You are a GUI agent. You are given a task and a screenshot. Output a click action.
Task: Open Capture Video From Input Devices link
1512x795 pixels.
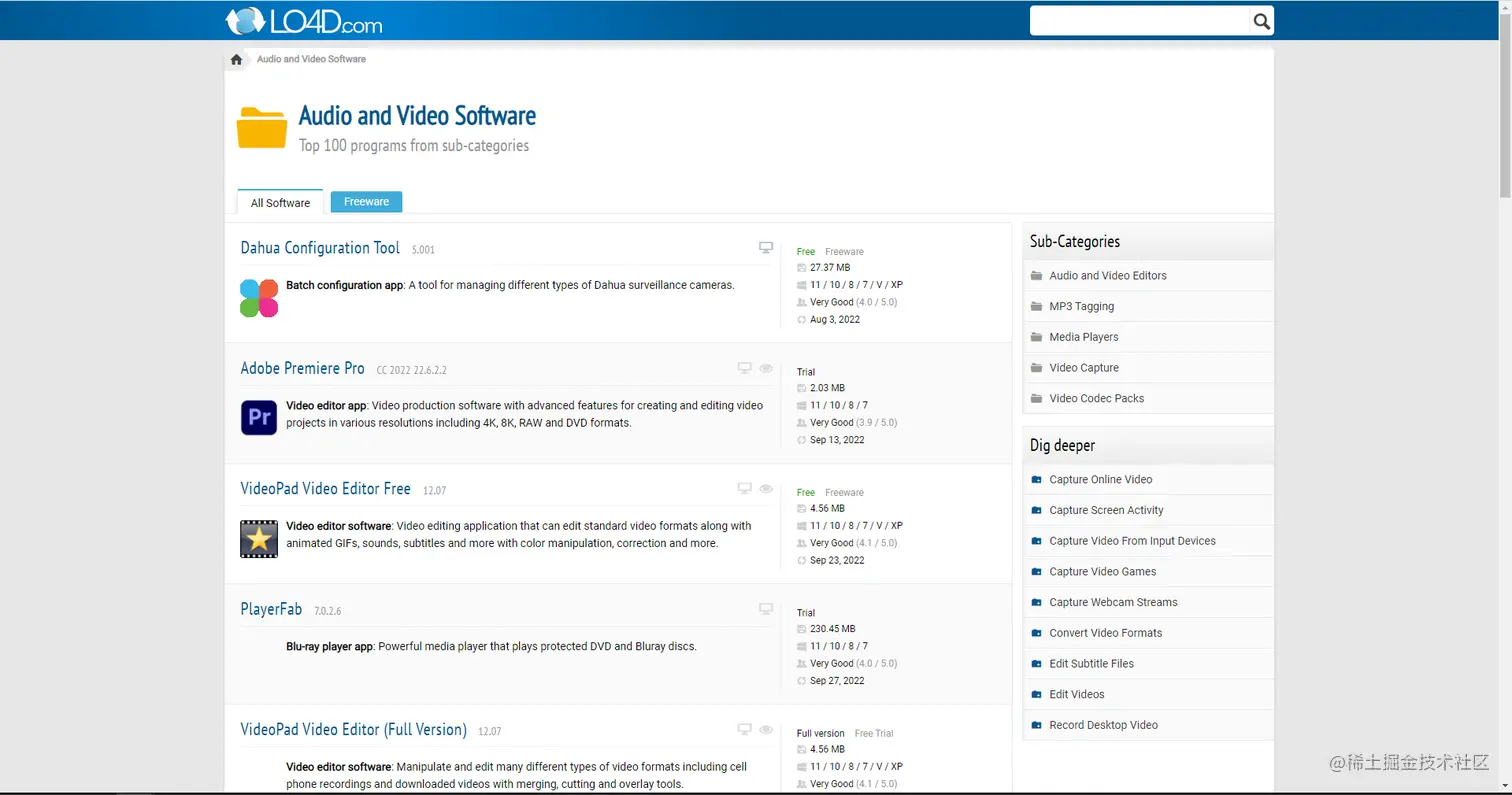pos(1132,541)
